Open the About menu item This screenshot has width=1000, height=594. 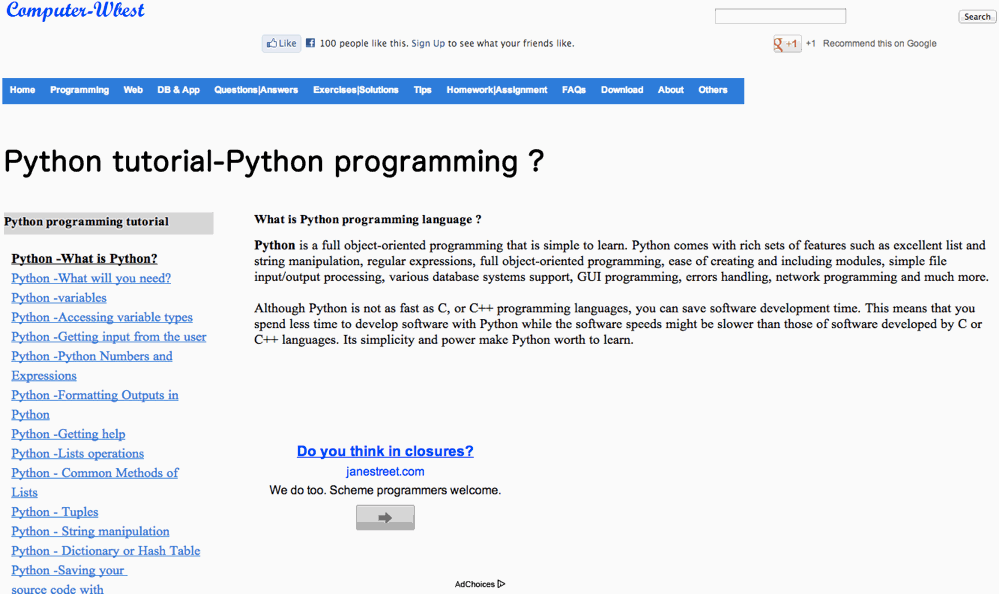(671, 90)
